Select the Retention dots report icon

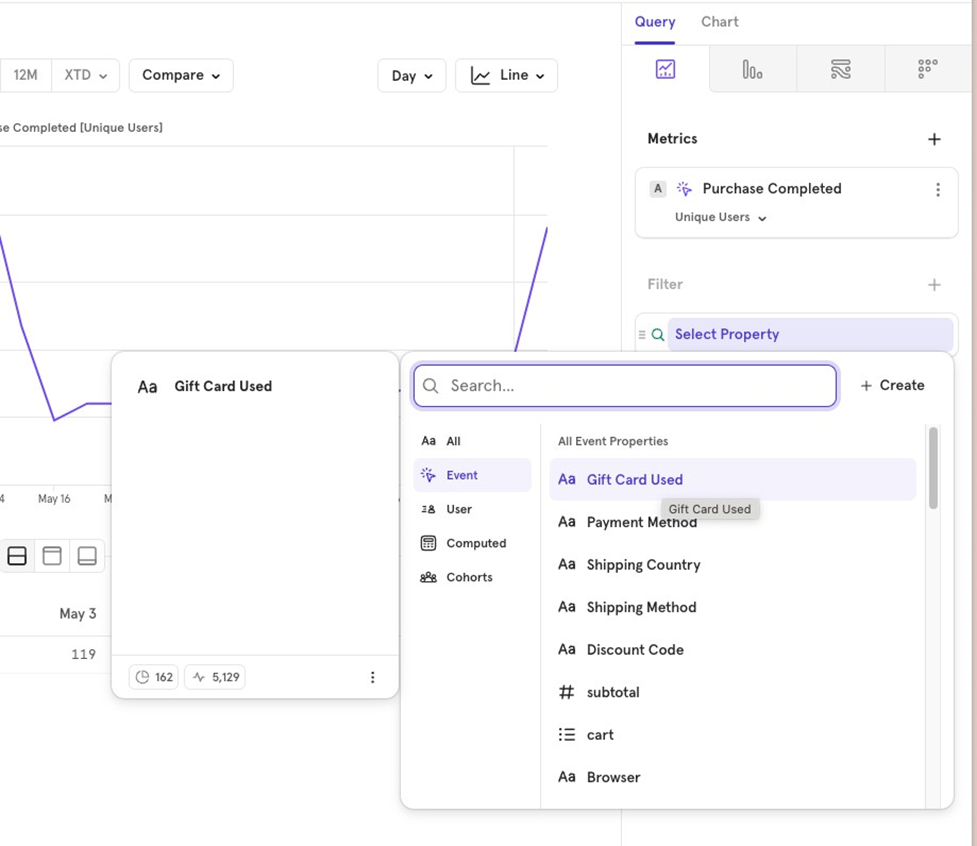pyautogui.click(x=927, y=69)
